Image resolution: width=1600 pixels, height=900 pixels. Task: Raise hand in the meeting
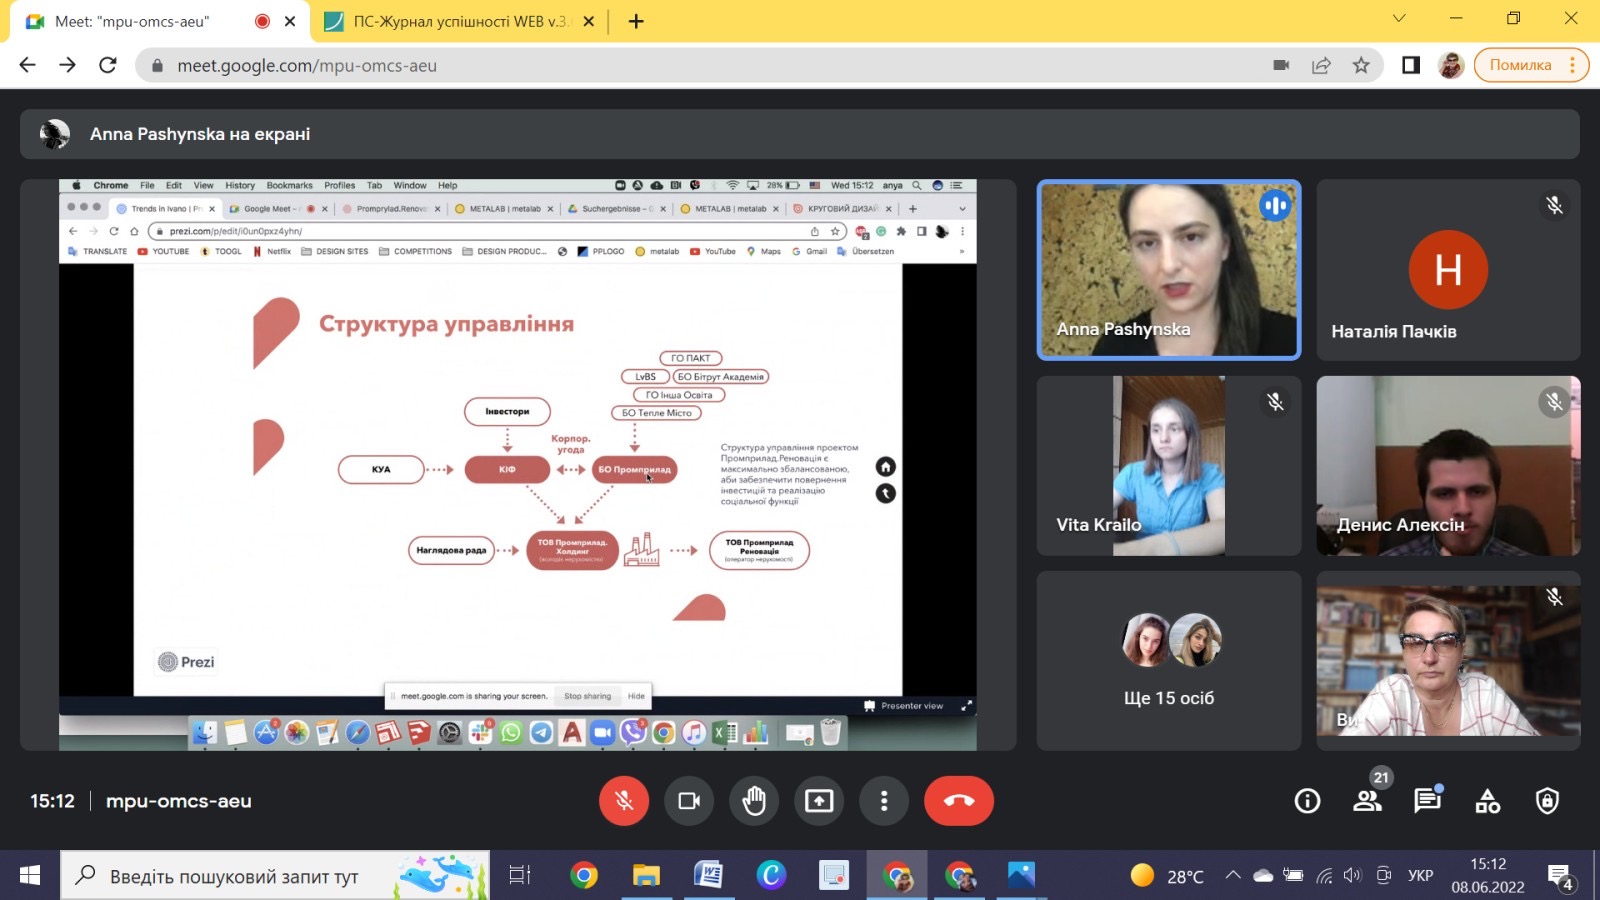754,801
